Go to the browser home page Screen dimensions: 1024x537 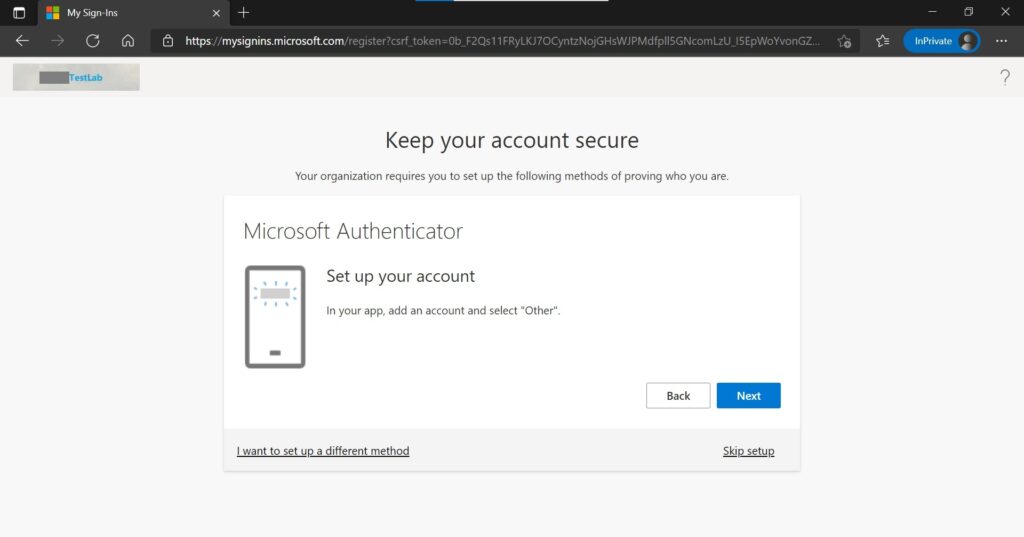(x=128, y=41)
